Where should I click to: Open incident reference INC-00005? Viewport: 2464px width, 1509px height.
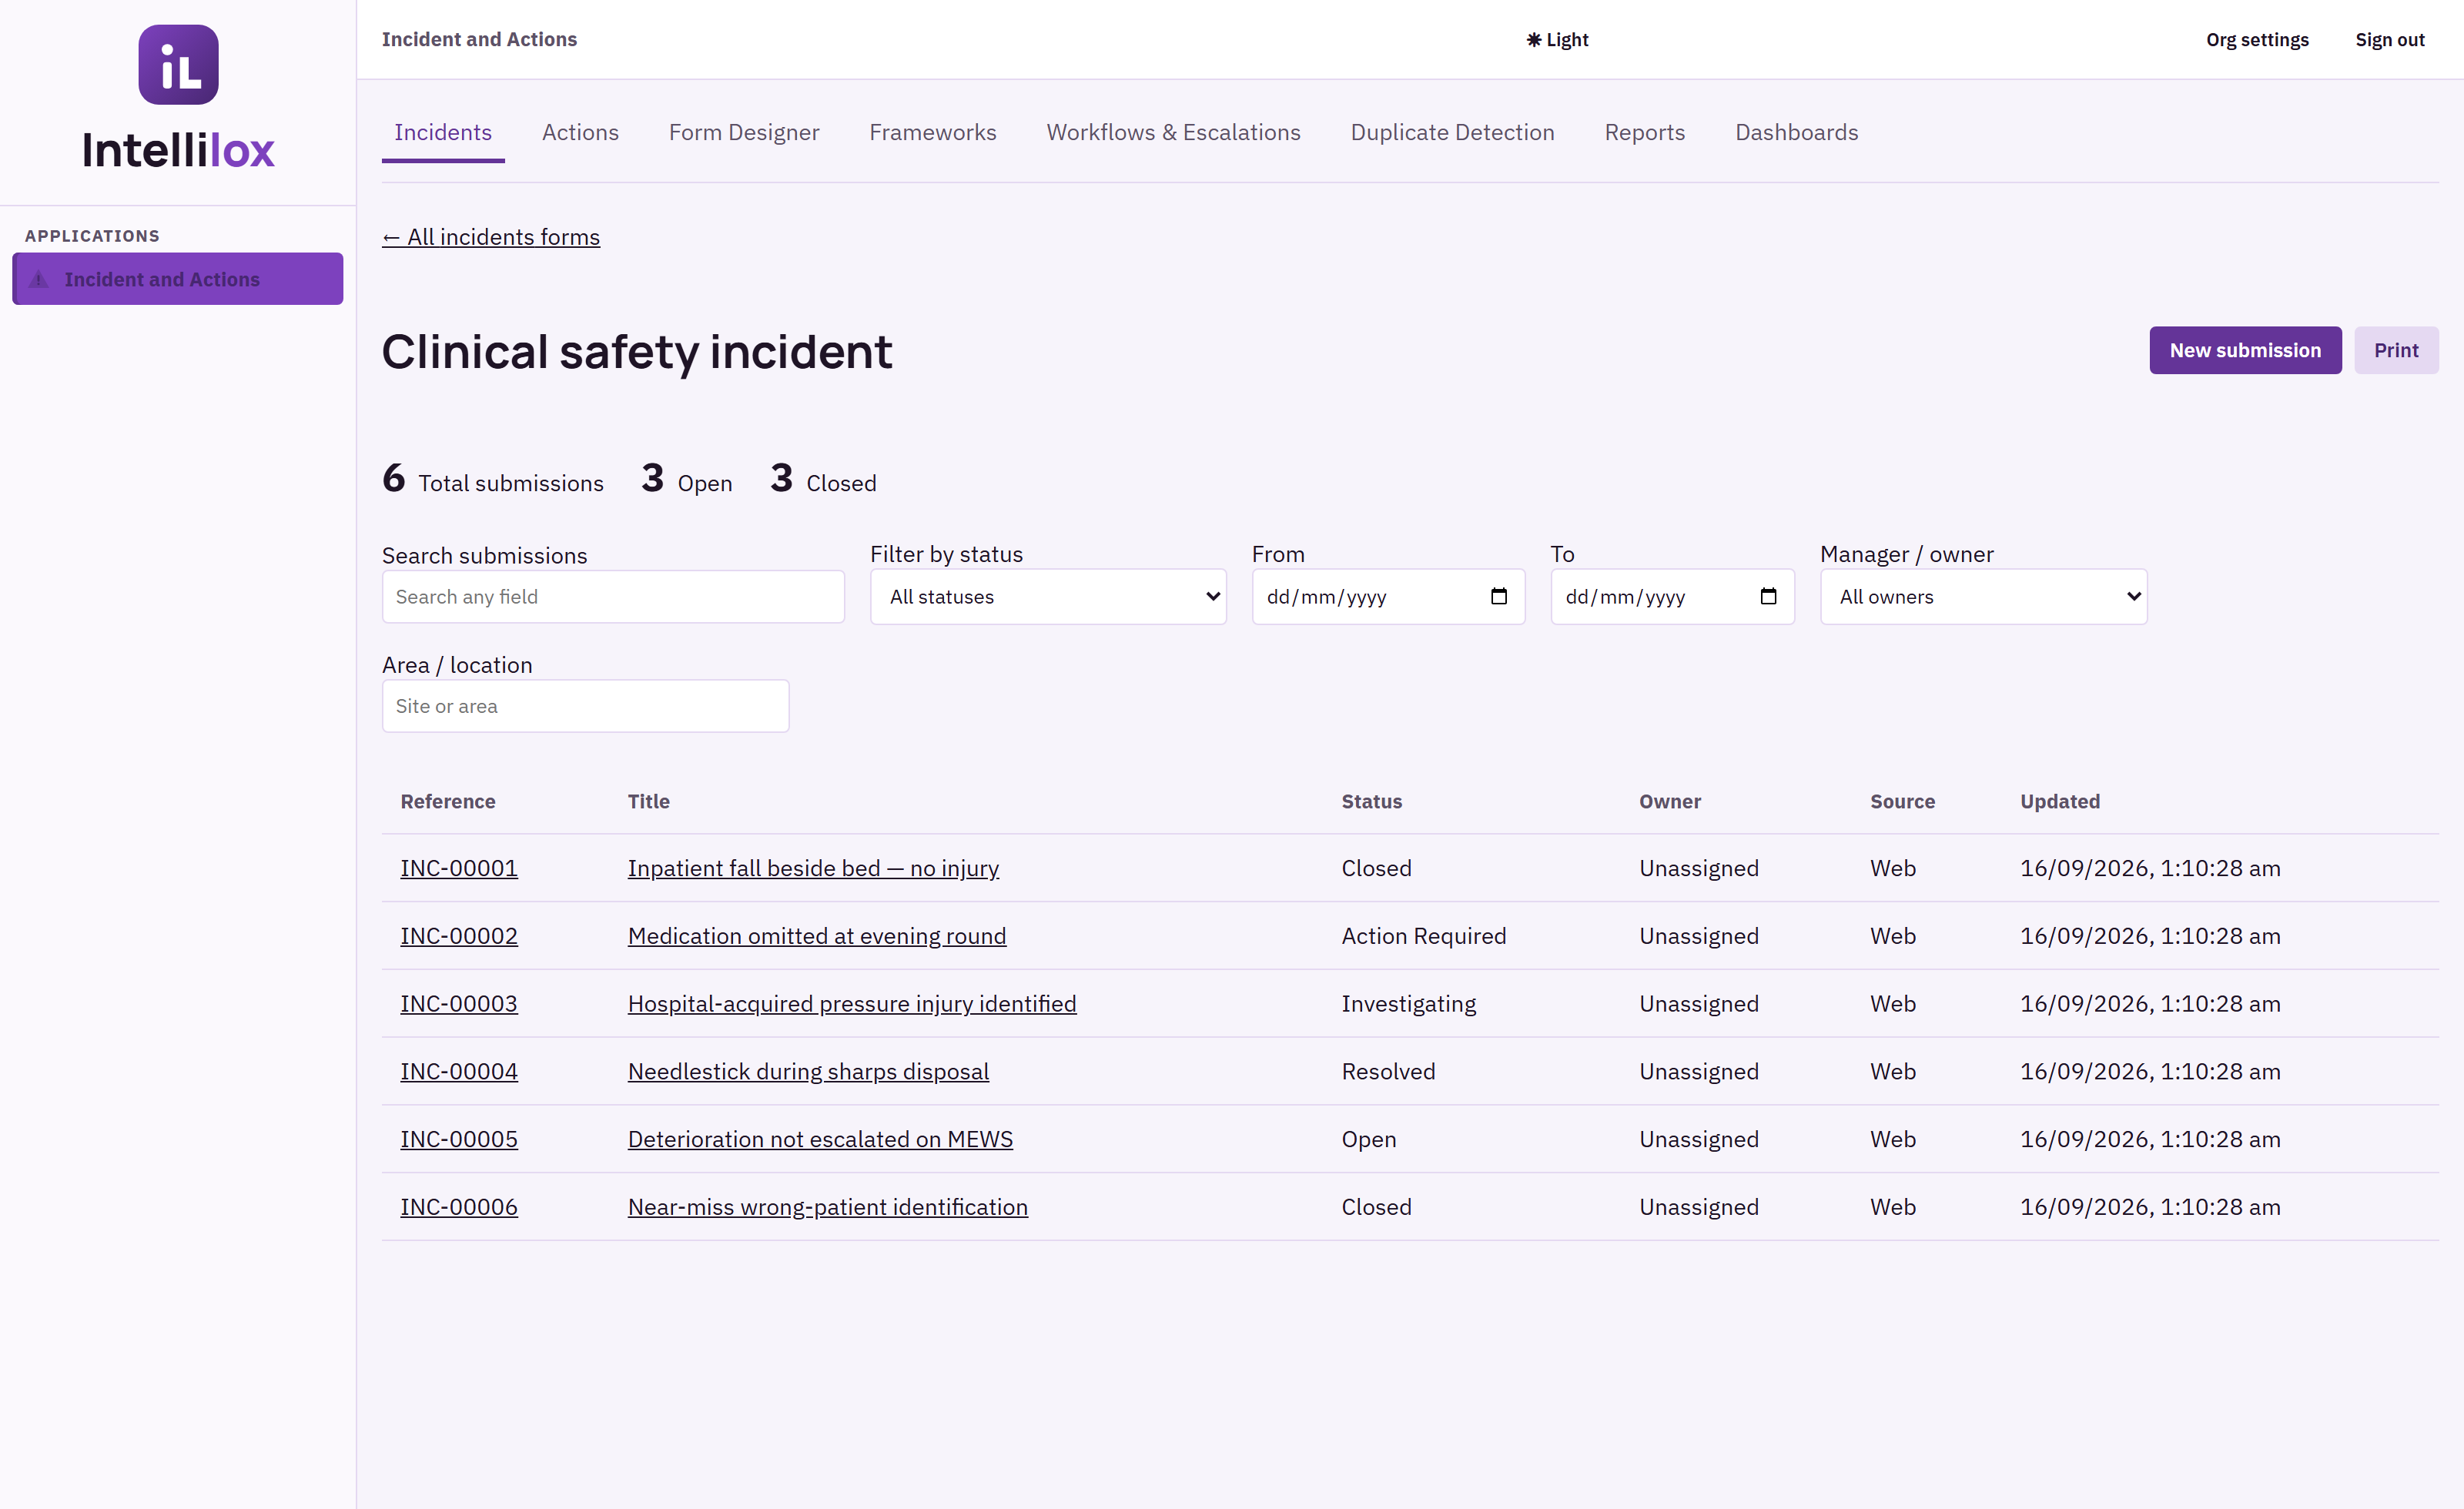coord(459,1139)
